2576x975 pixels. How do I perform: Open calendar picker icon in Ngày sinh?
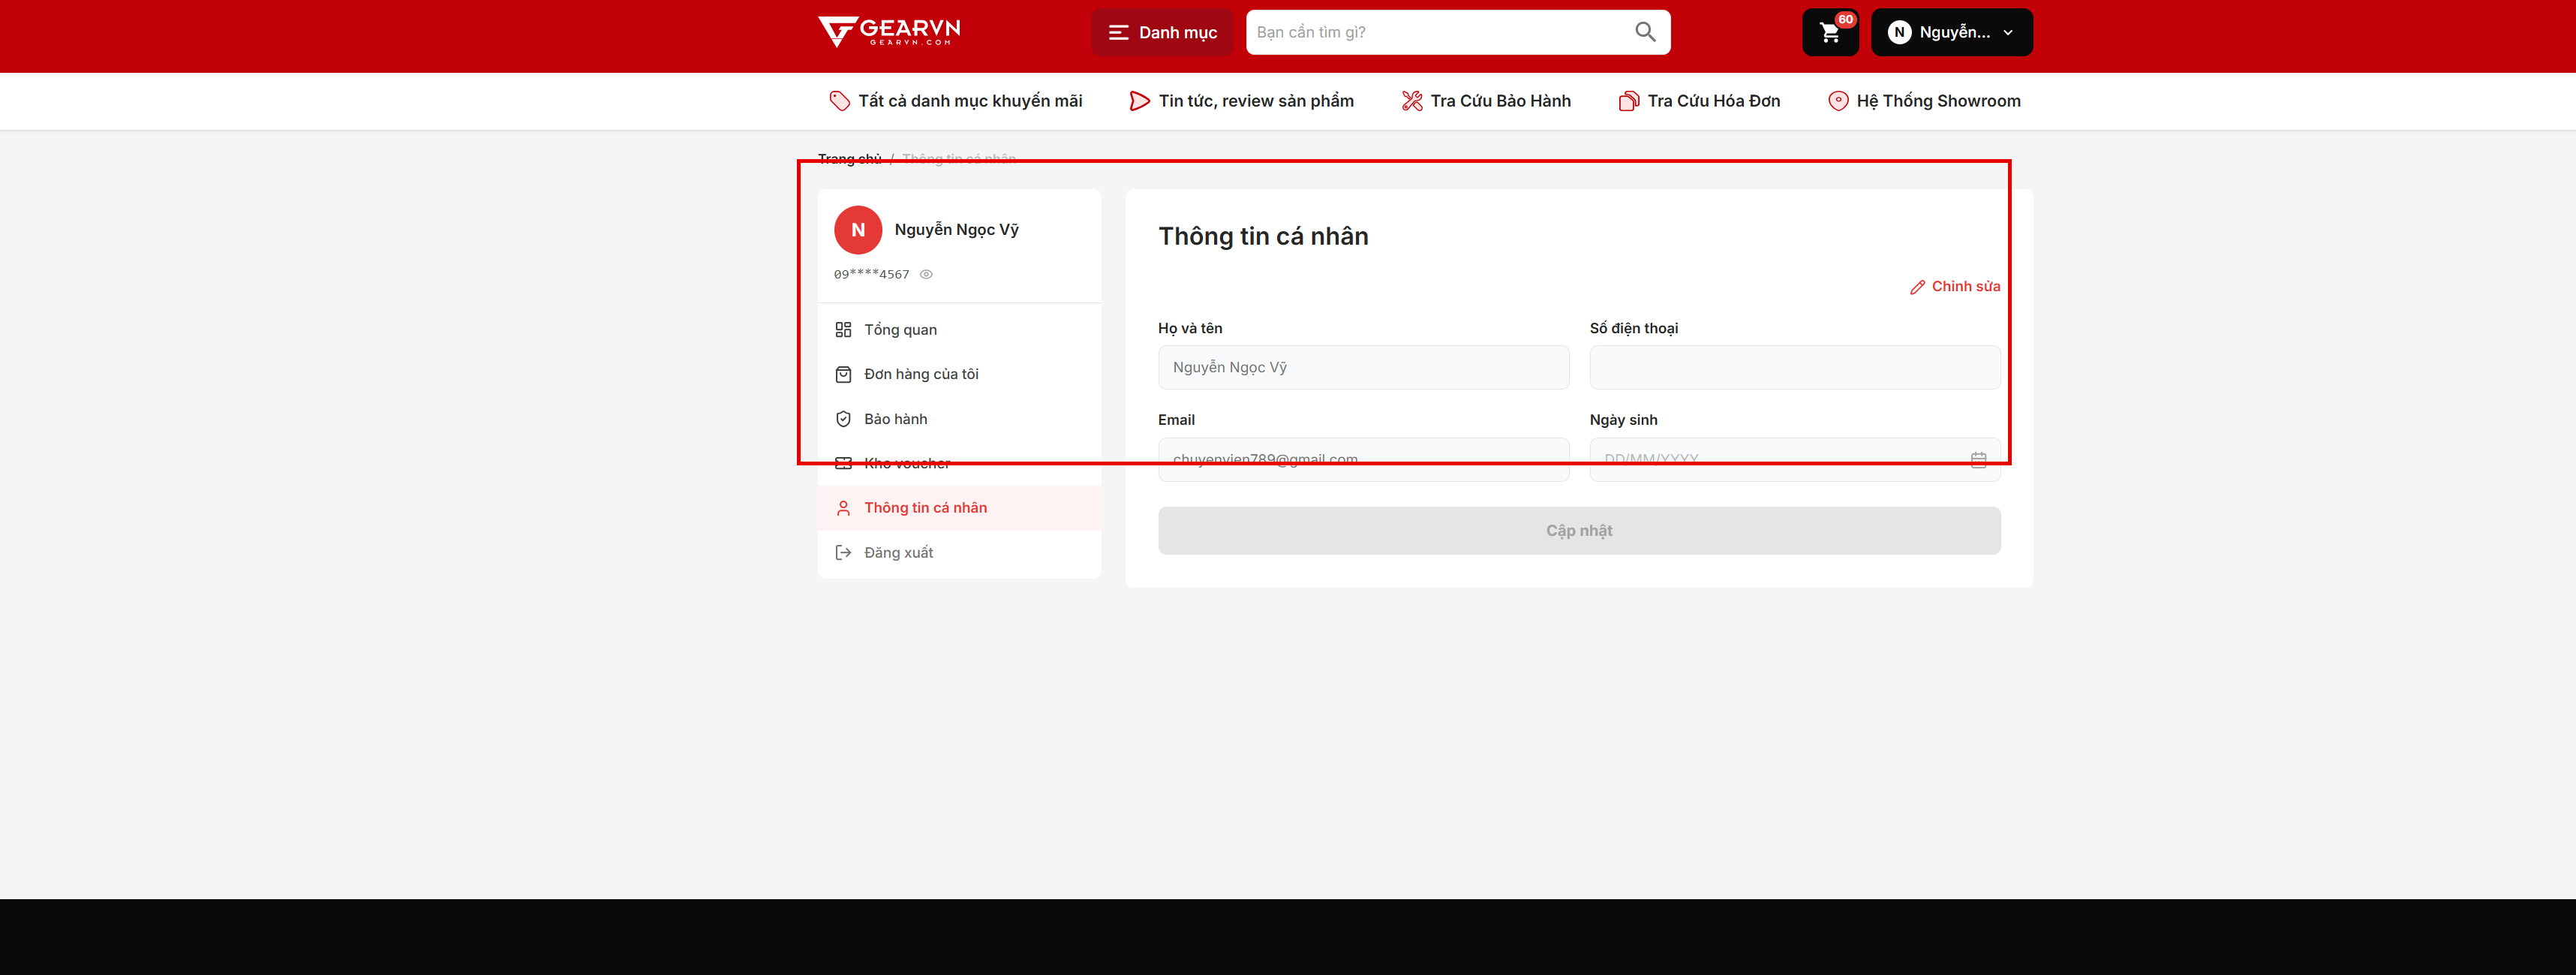click(x=1978, y=459)
